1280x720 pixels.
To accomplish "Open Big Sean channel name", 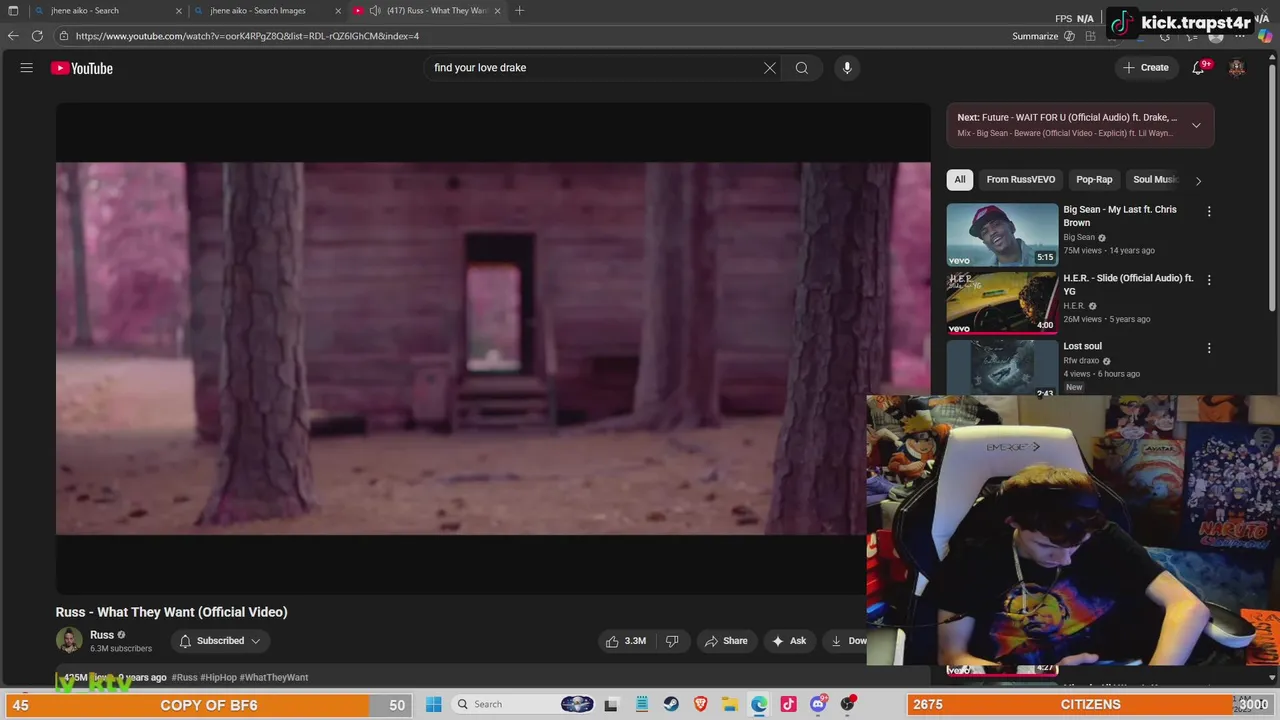I will 1079,237.
